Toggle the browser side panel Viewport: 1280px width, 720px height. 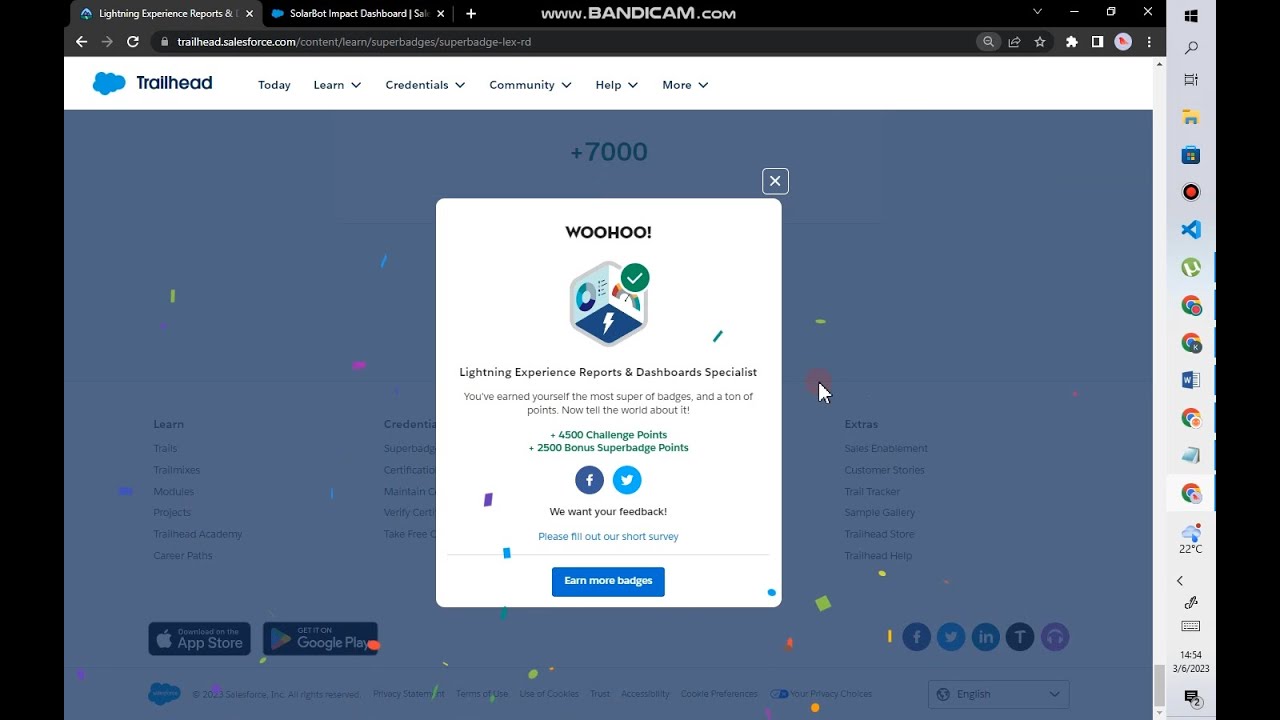[x=1097, y=42]
